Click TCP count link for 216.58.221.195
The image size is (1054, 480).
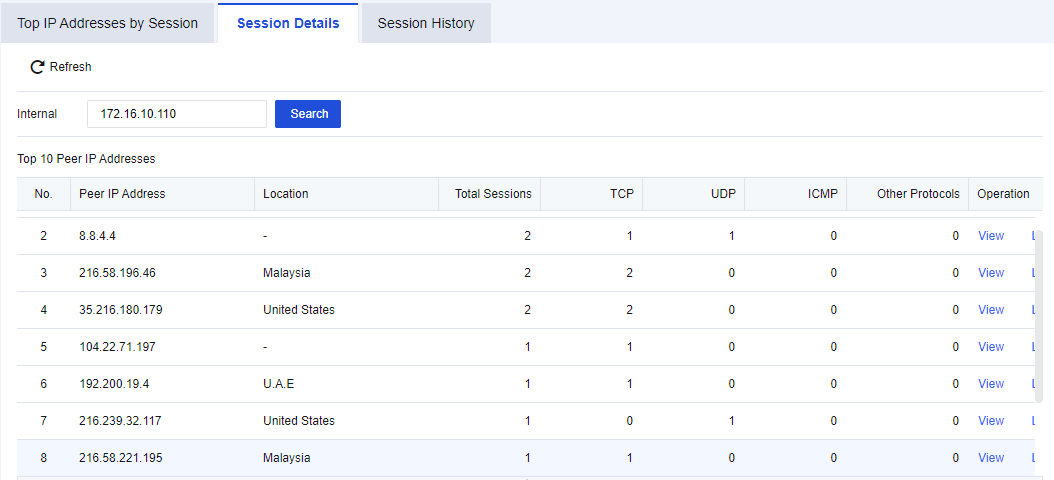629,458
